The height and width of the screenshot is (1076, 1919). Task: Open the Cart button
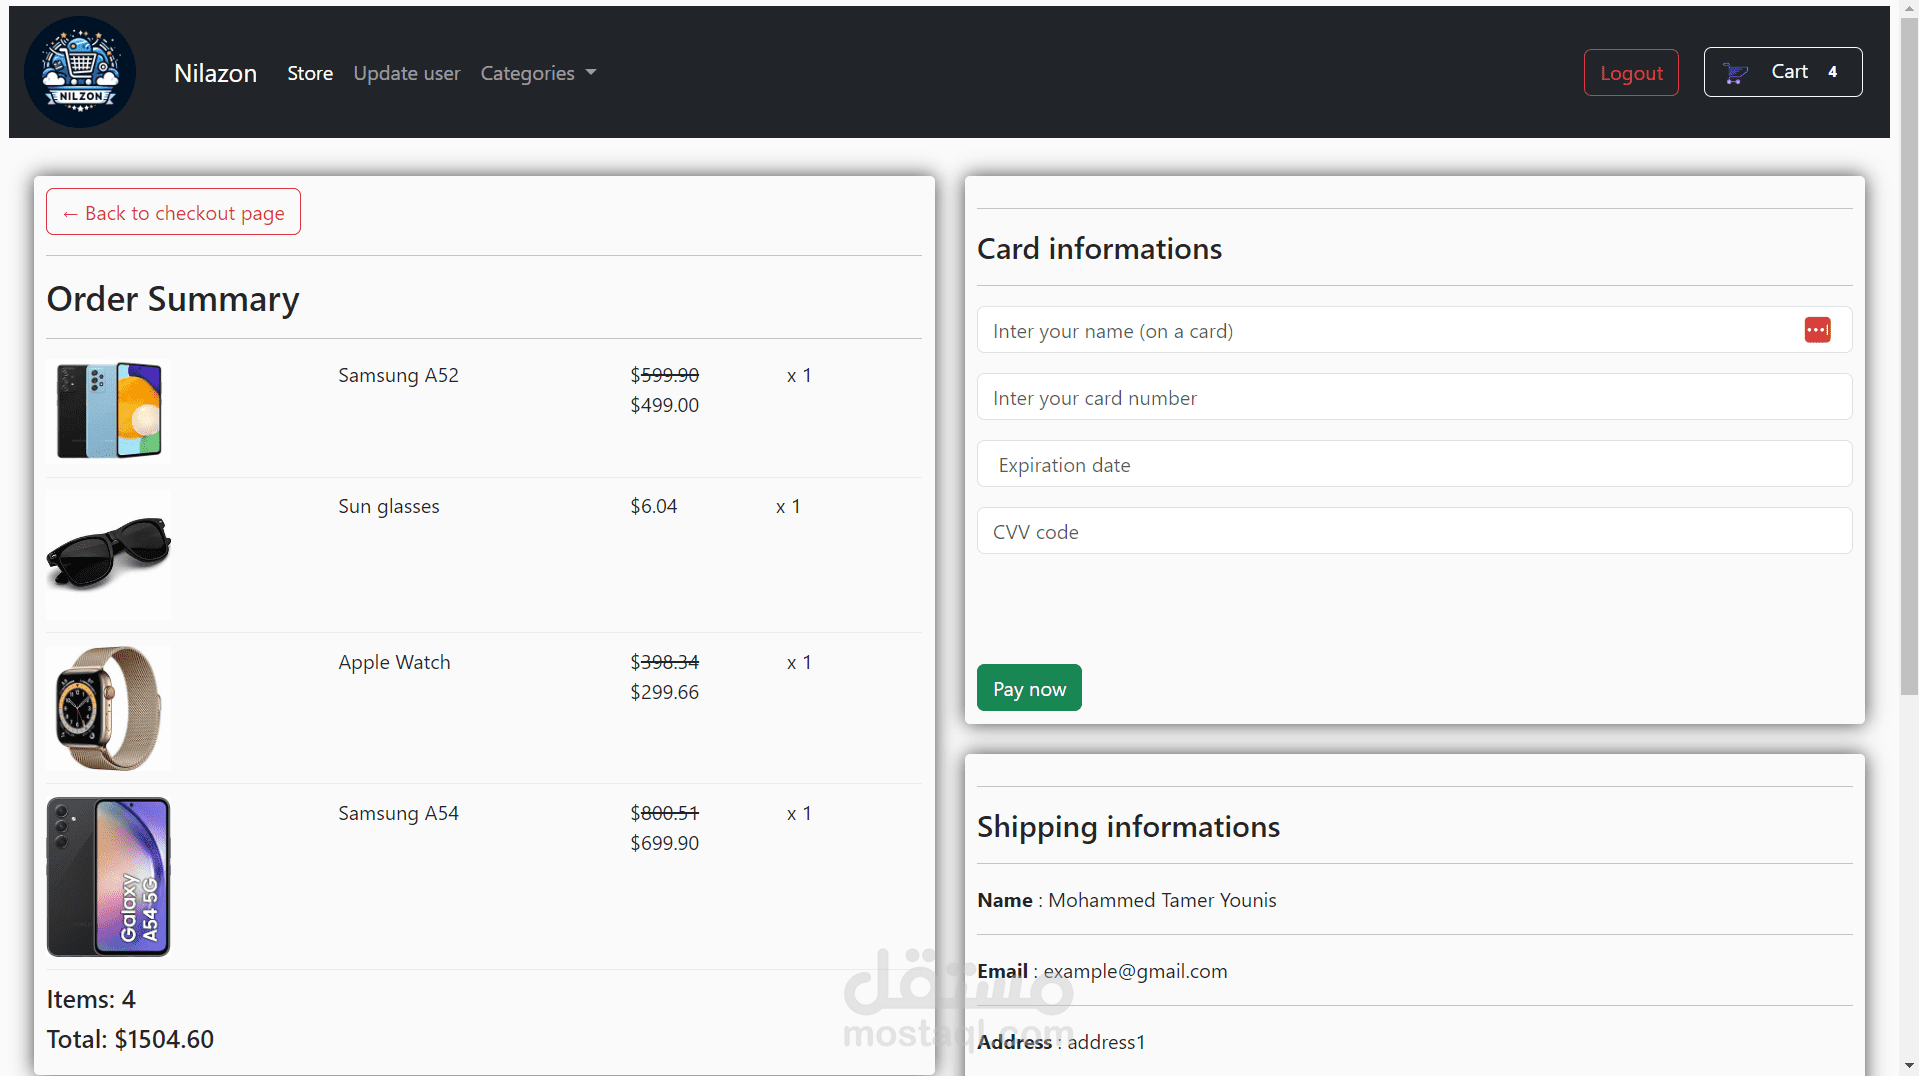1783,72
